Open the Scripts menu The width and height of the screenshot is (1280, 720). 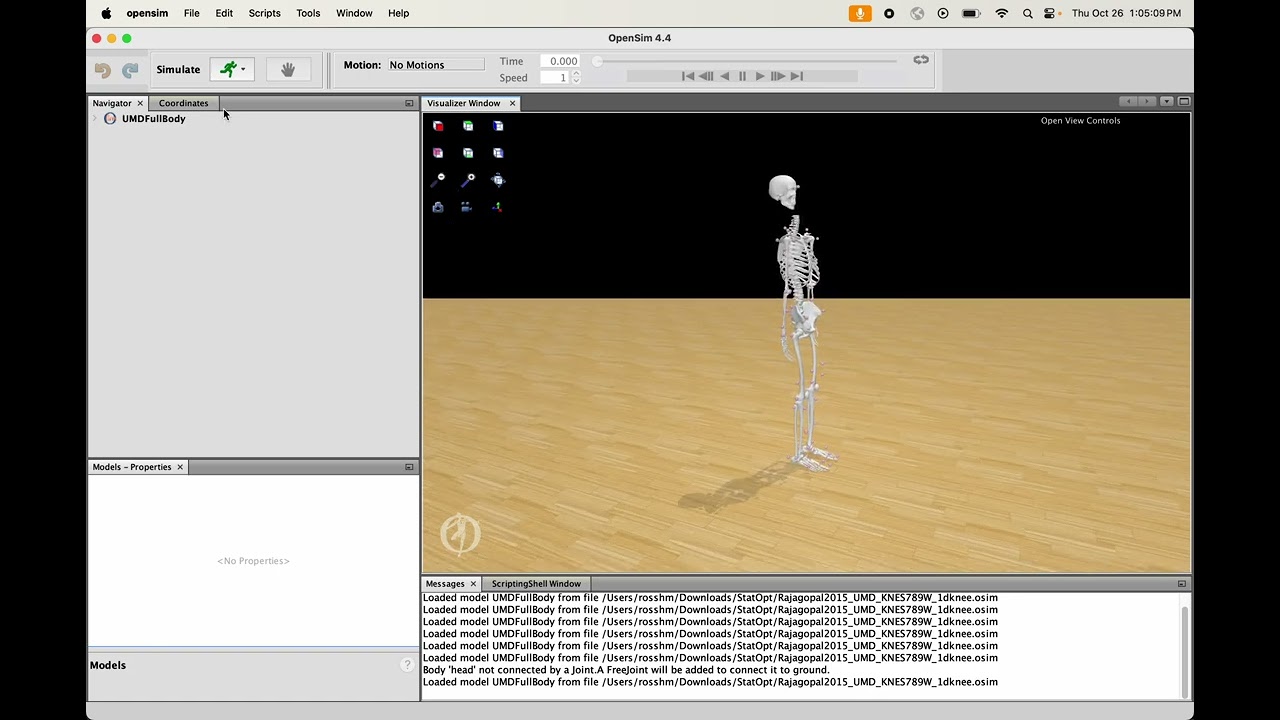[x=264, y=13]
